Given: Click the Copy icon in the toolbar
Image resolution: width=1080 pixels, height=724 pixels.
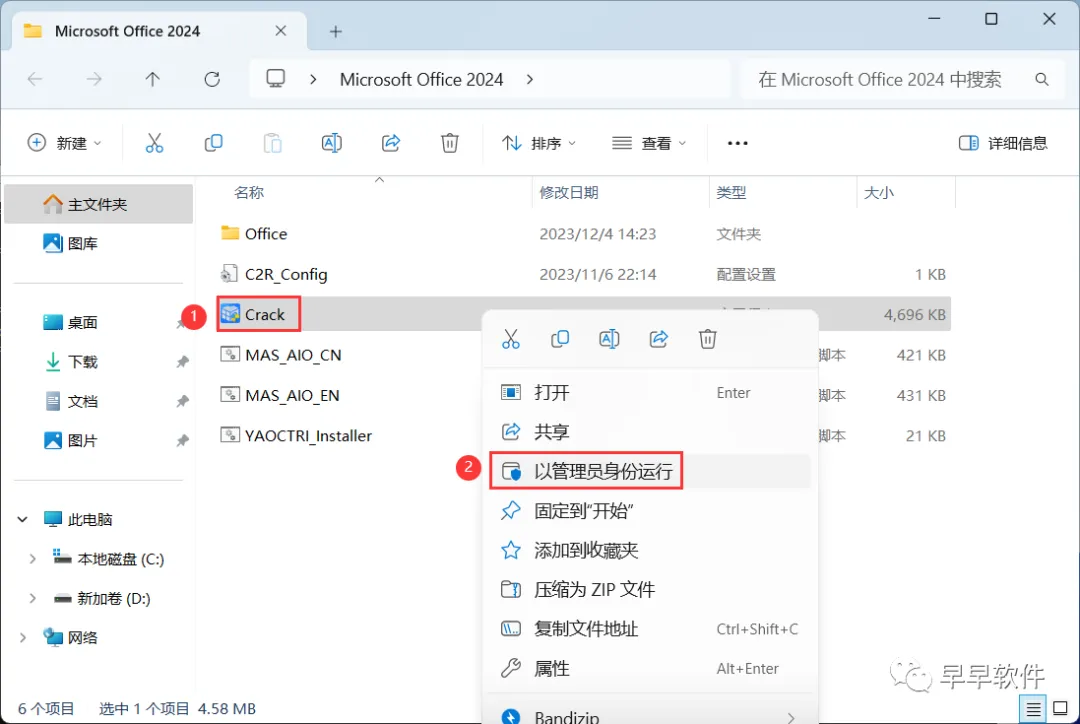Looking at the screenshot, I should 214,143.
